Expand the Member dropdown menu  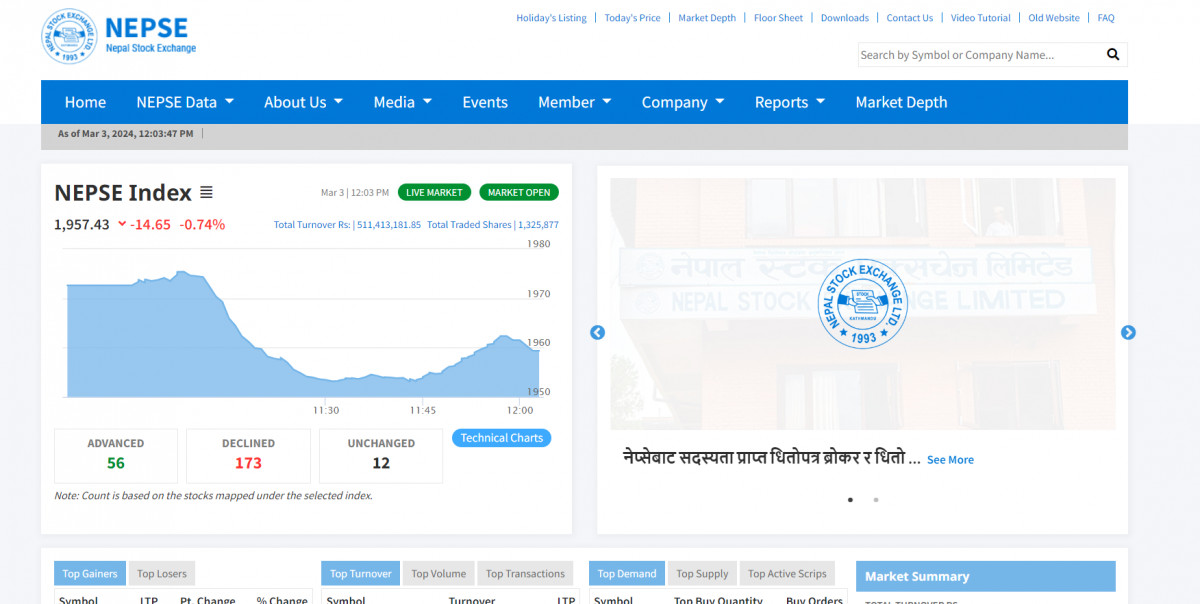coord(576,102)
